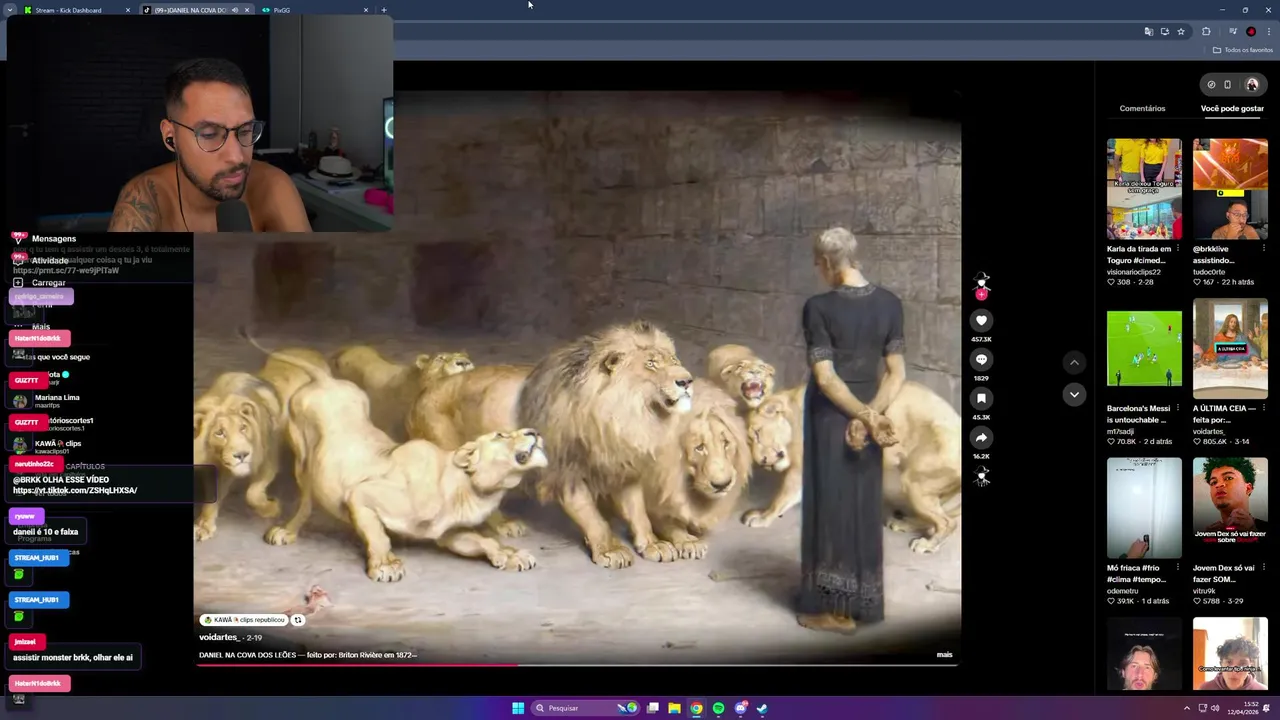This screenshot has height=720, width=1280.
Task: Click the phone app icon at top right
Action: click(x=1228, y=84)
